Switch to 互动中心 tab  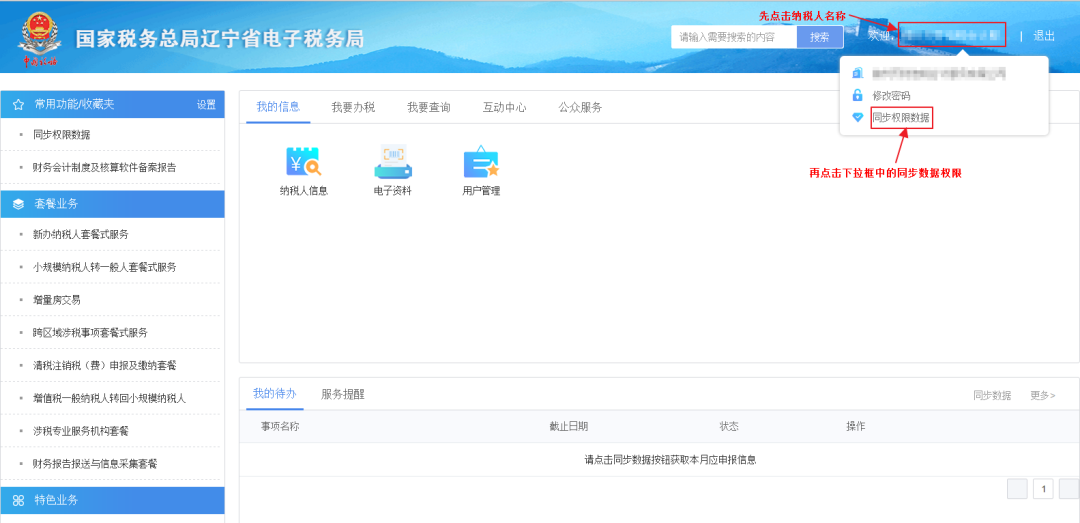[504, 107]
